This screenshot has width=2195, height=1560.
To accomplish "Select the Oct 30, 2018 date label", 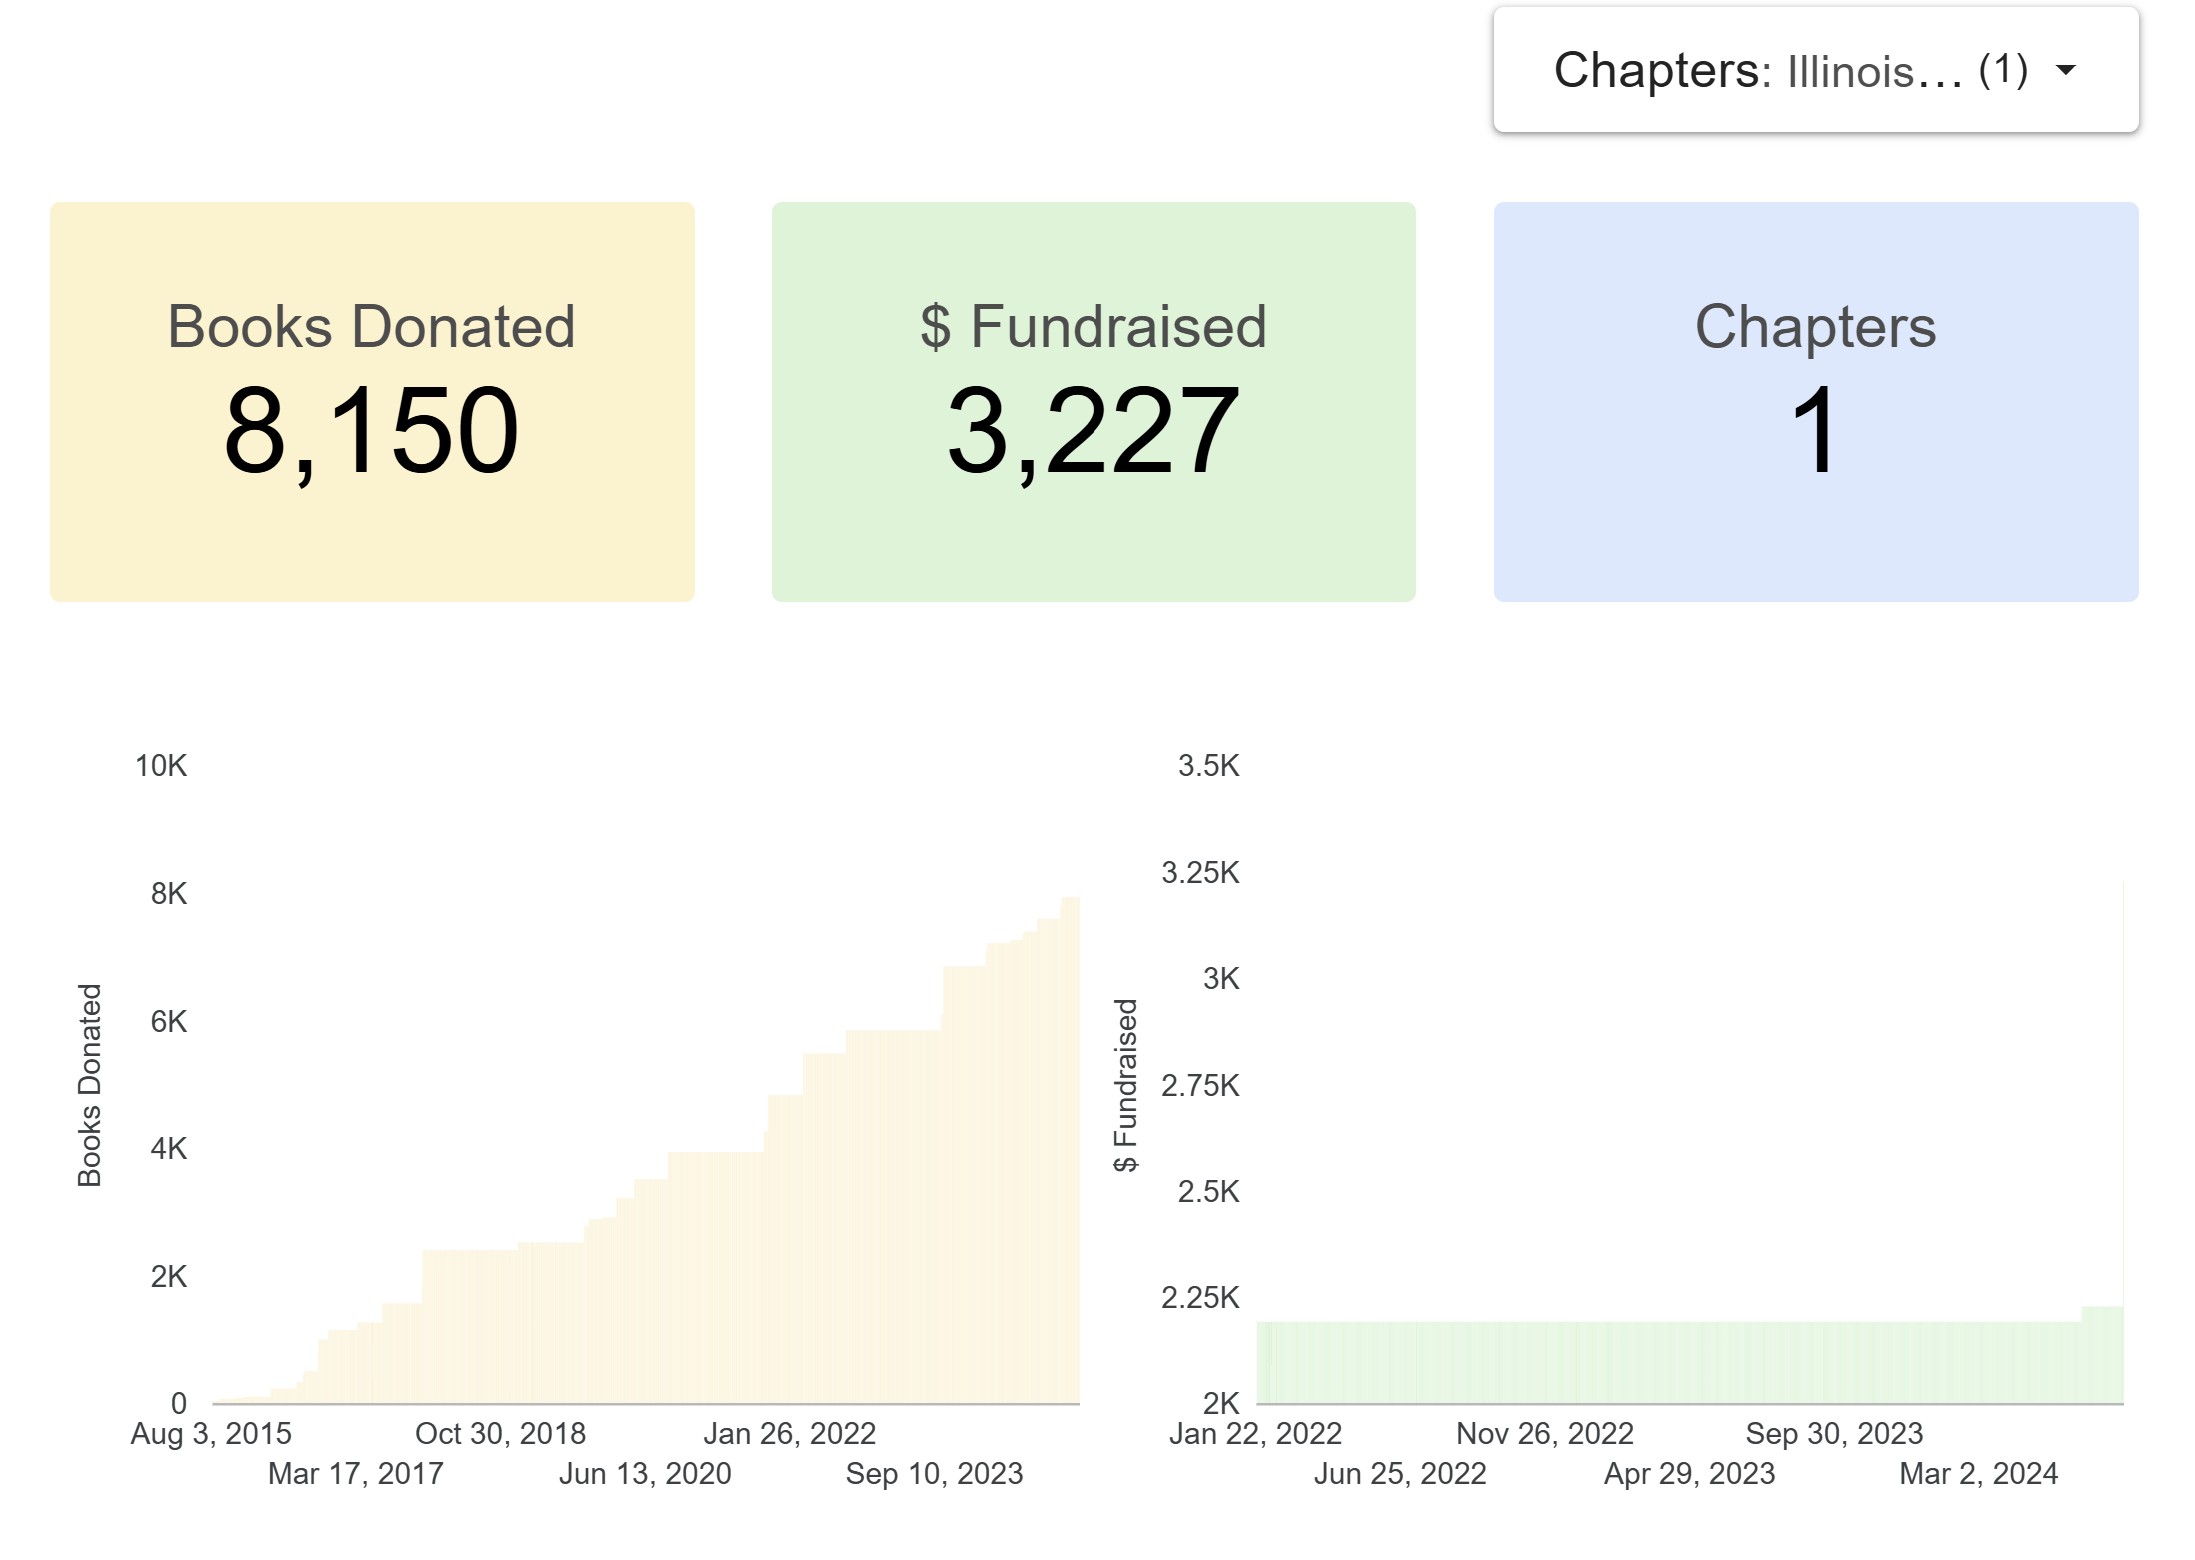I will click(x=500, y=1434).
